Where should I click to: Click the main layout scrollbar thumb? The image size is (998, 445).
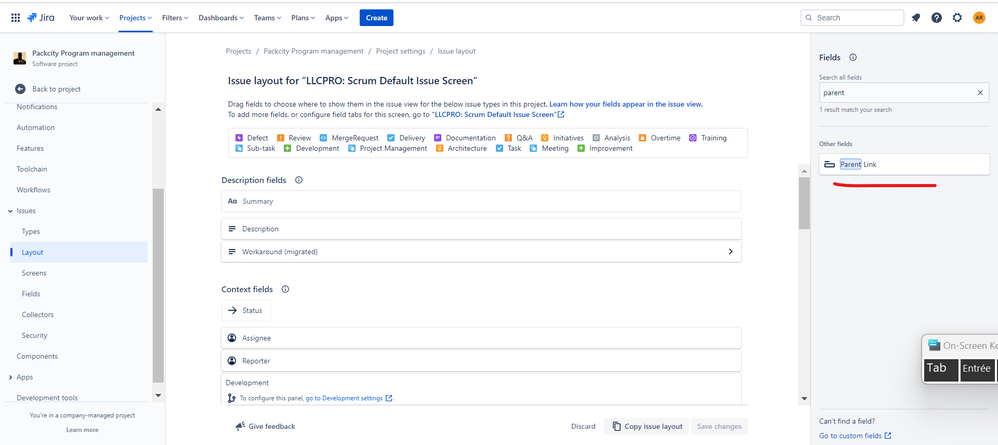[804, 203]
